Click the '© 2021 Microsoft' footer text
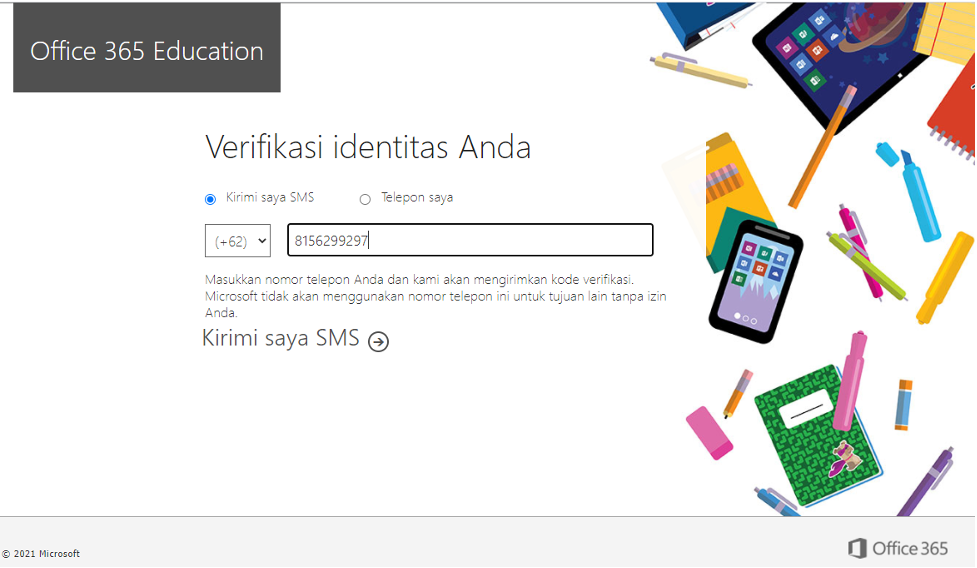Screen dimensions: 977x568 [41, 554]
